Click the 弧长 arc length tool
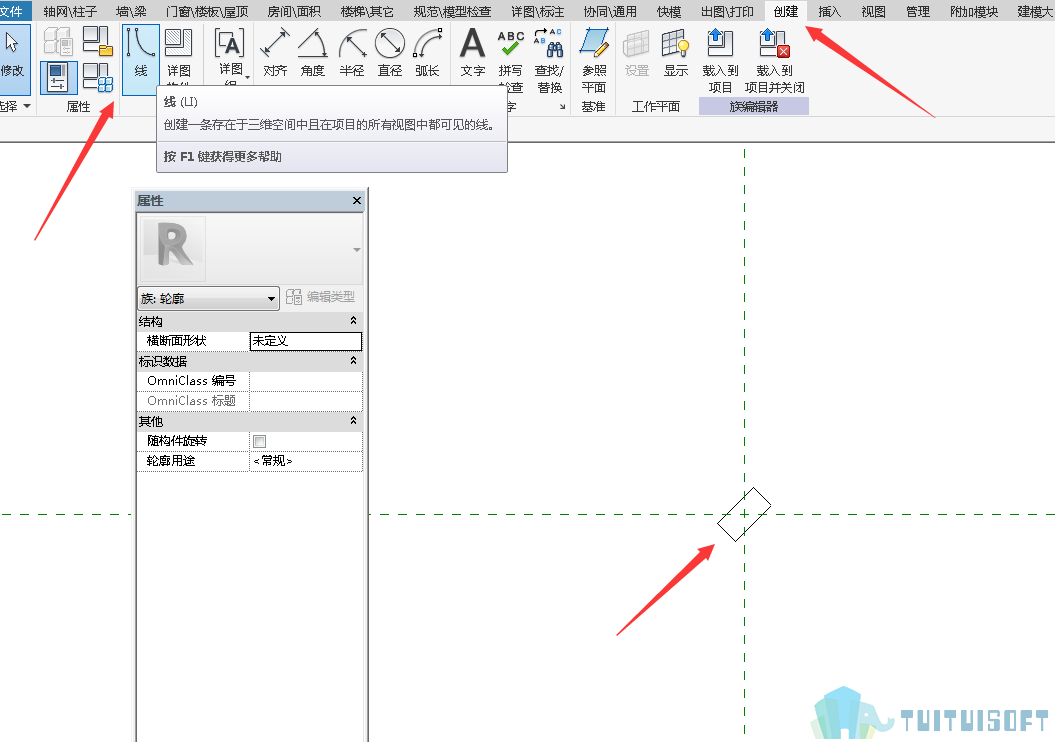The image size is (1055, 742). click(x=427, y=52)
